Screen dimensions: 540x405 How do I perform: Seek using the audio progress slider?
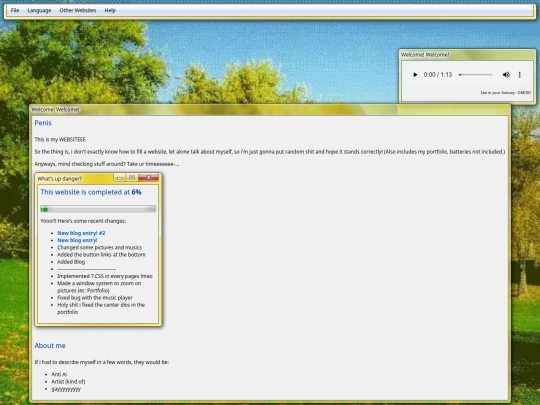476,75
